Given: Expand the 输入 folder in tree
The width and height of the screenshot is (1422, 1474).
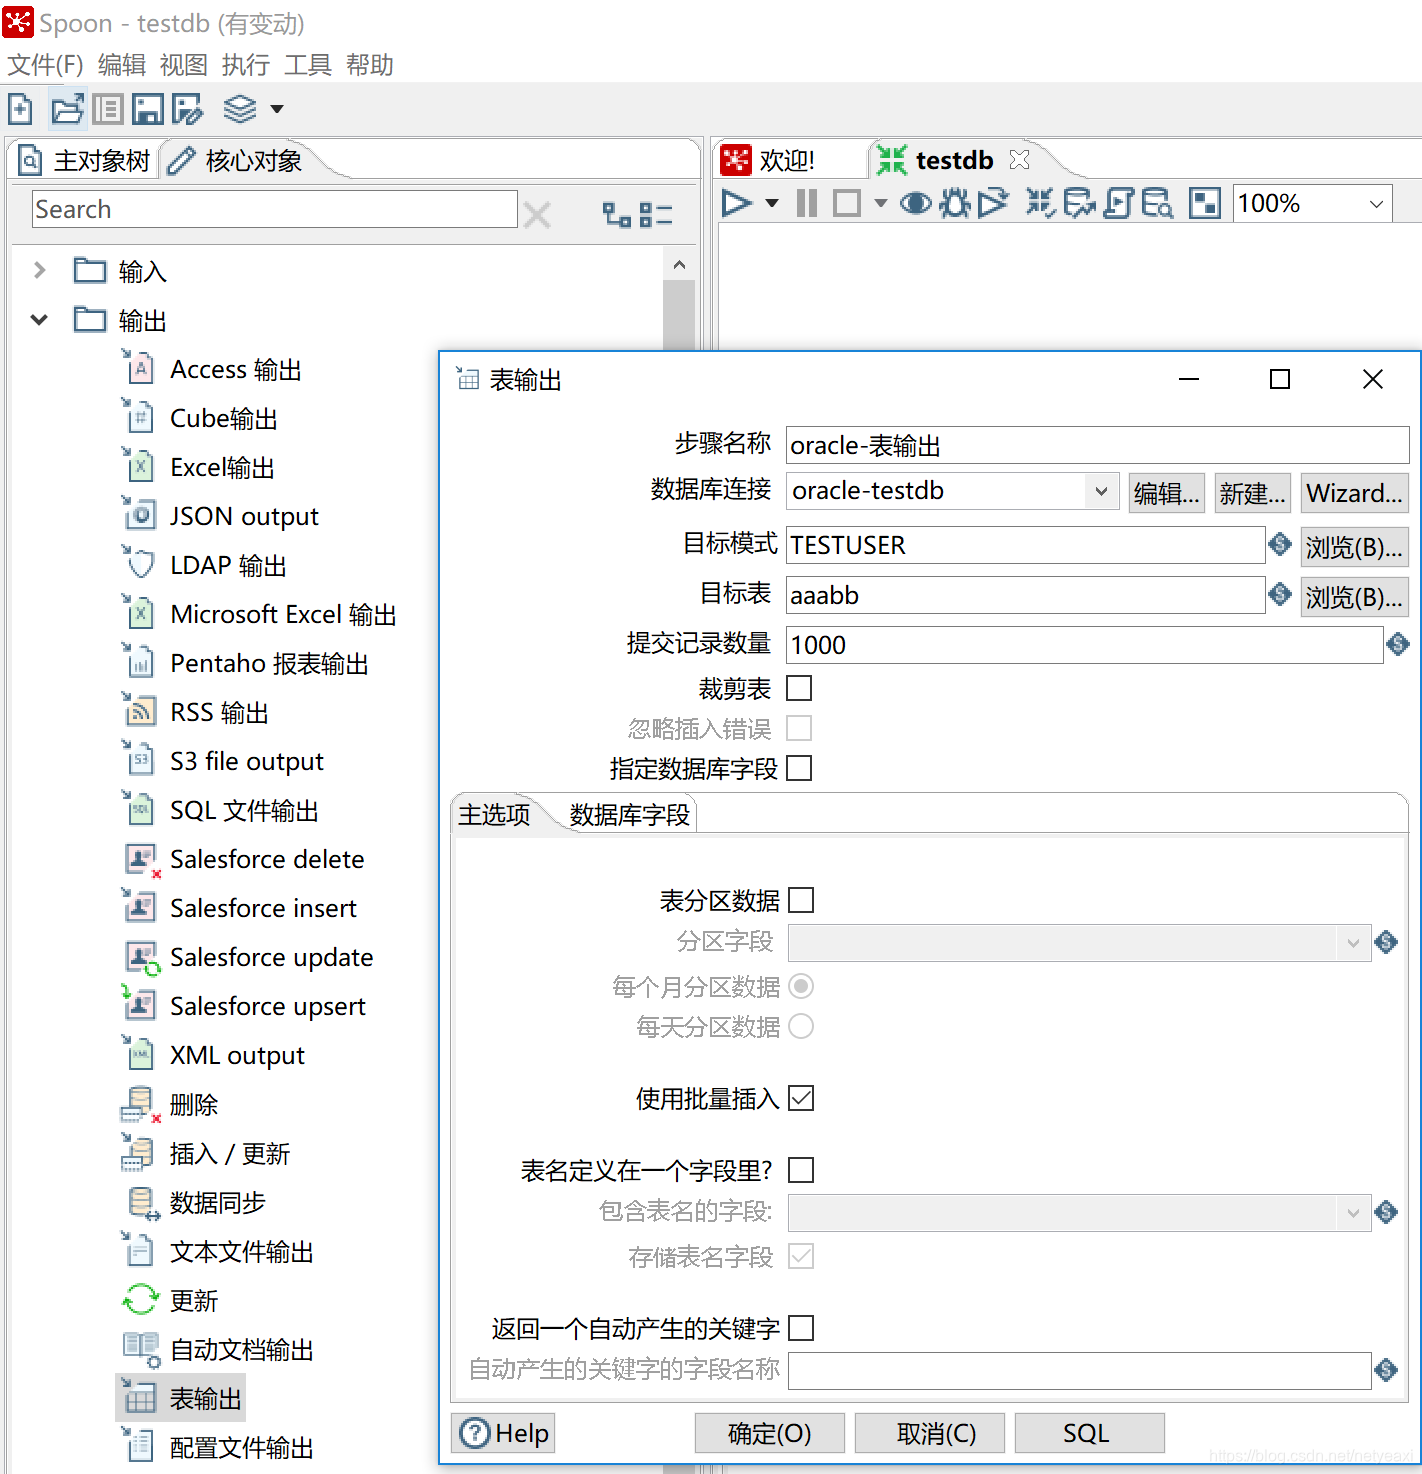Looking at the screenshot, I should (x=40, y=270).
